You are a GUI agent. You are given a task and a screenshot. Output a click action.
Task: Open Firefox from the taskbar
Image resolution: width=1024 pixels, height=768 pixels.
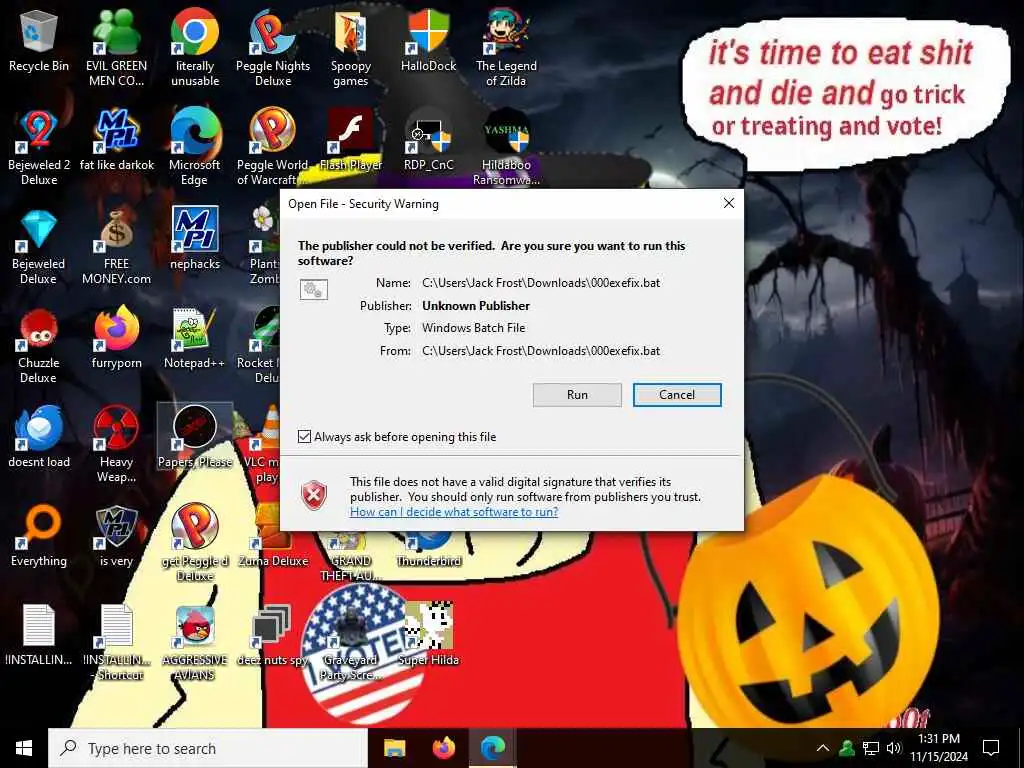pyautogui.click(x=443, y=748)
